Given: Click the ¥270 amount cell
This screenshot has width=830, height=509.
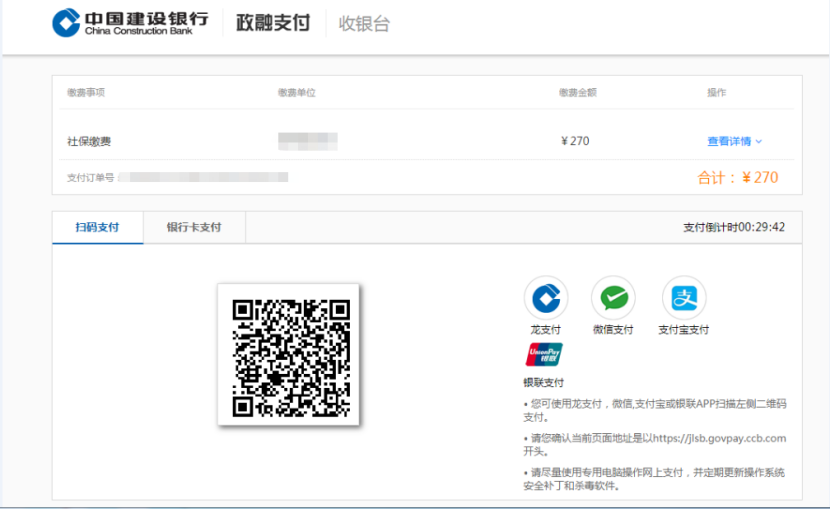Looking at the screenshot, I should pos(575,141).
